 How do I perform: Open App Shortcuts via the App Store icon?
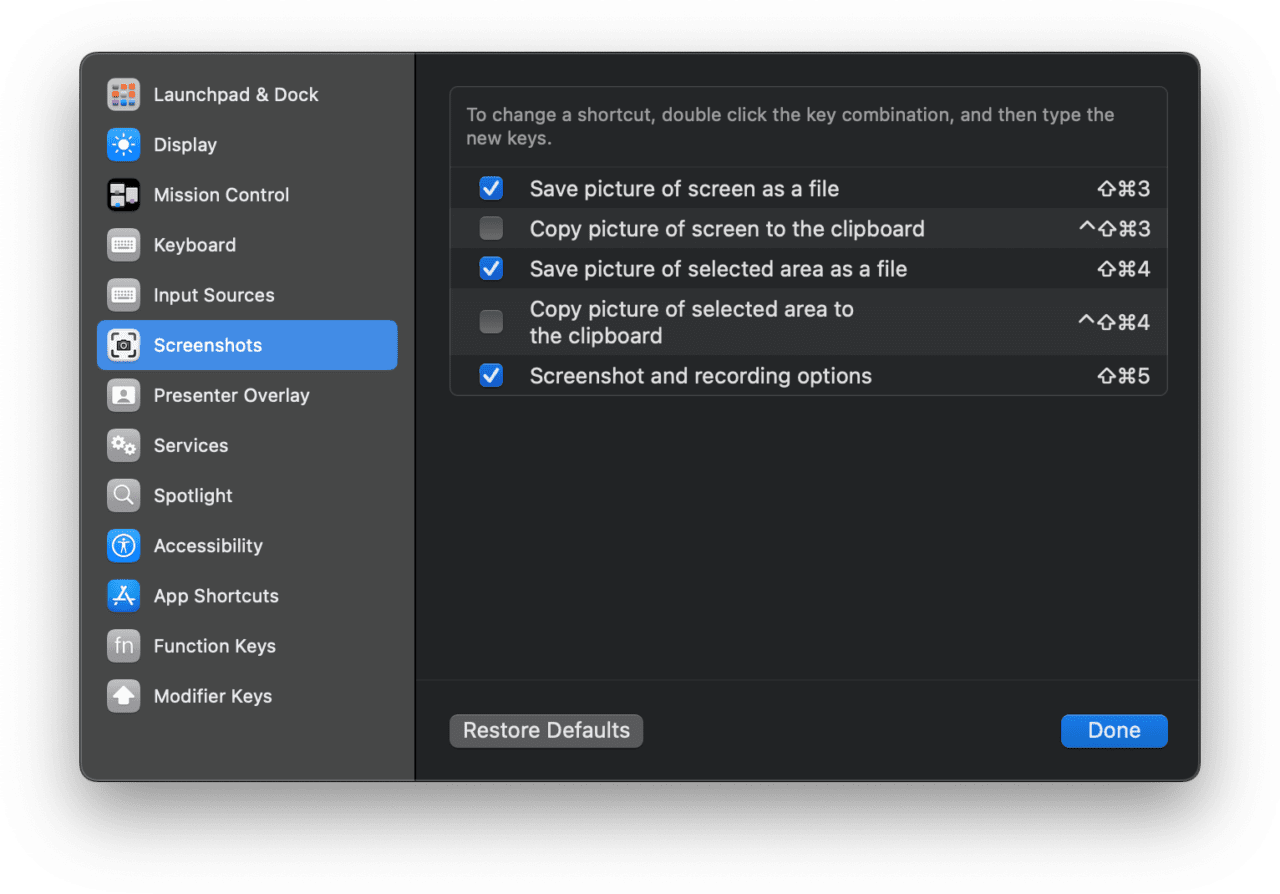[123, 595]
